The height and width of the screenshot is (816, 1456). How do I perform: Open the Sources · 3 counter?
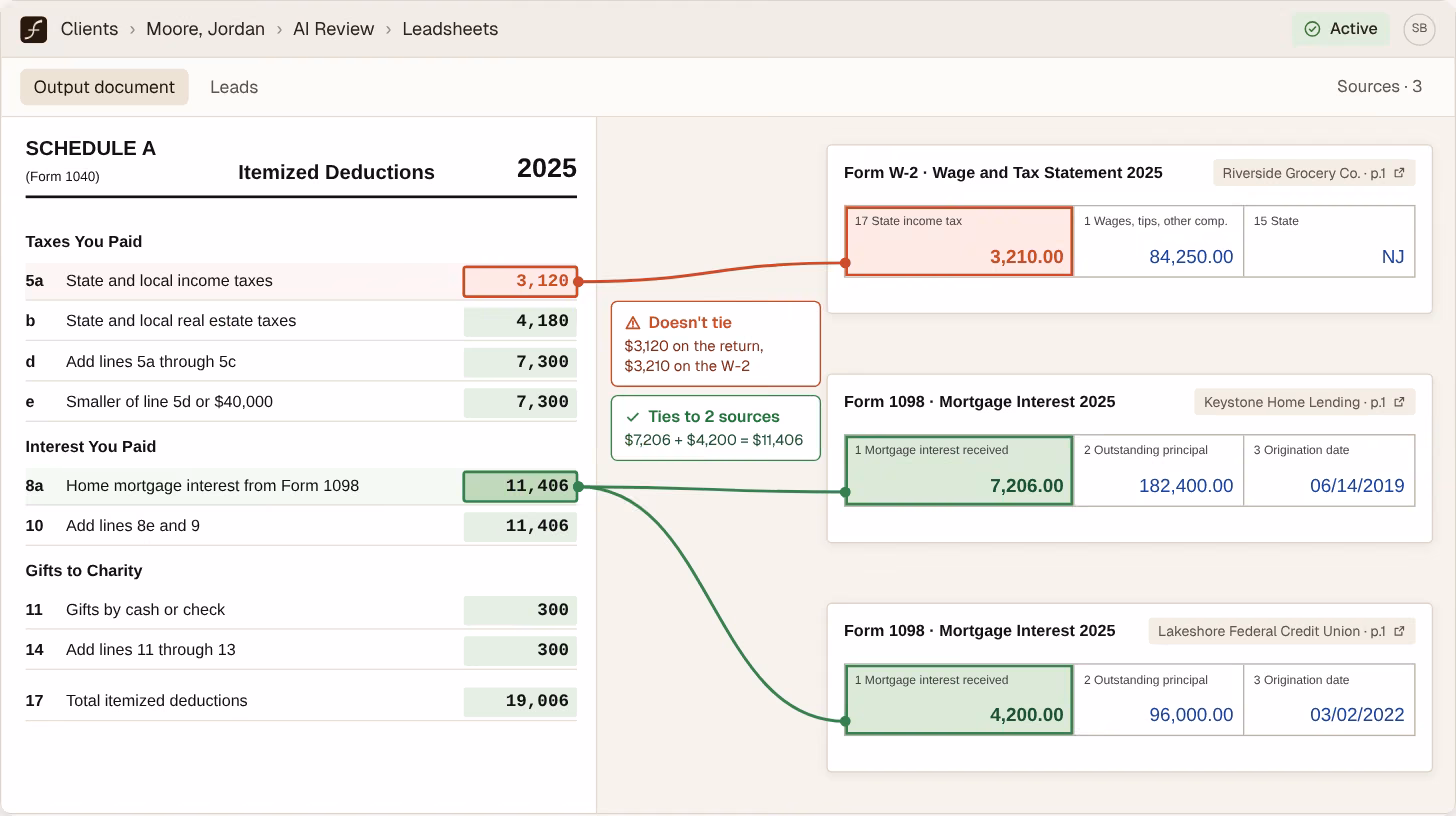click(1379, 87)
